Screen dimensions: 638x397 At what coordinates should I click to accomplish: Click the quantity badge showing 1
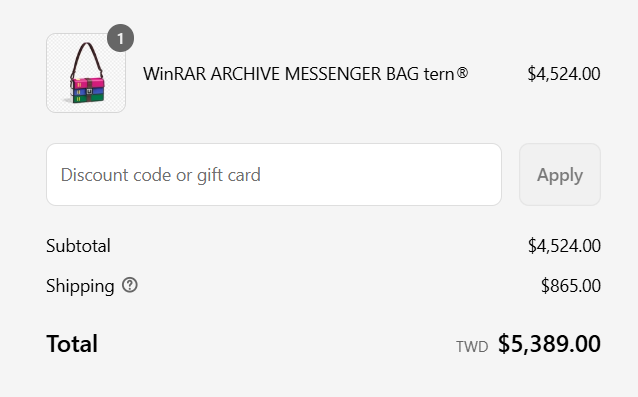click(x=120, y=38)
